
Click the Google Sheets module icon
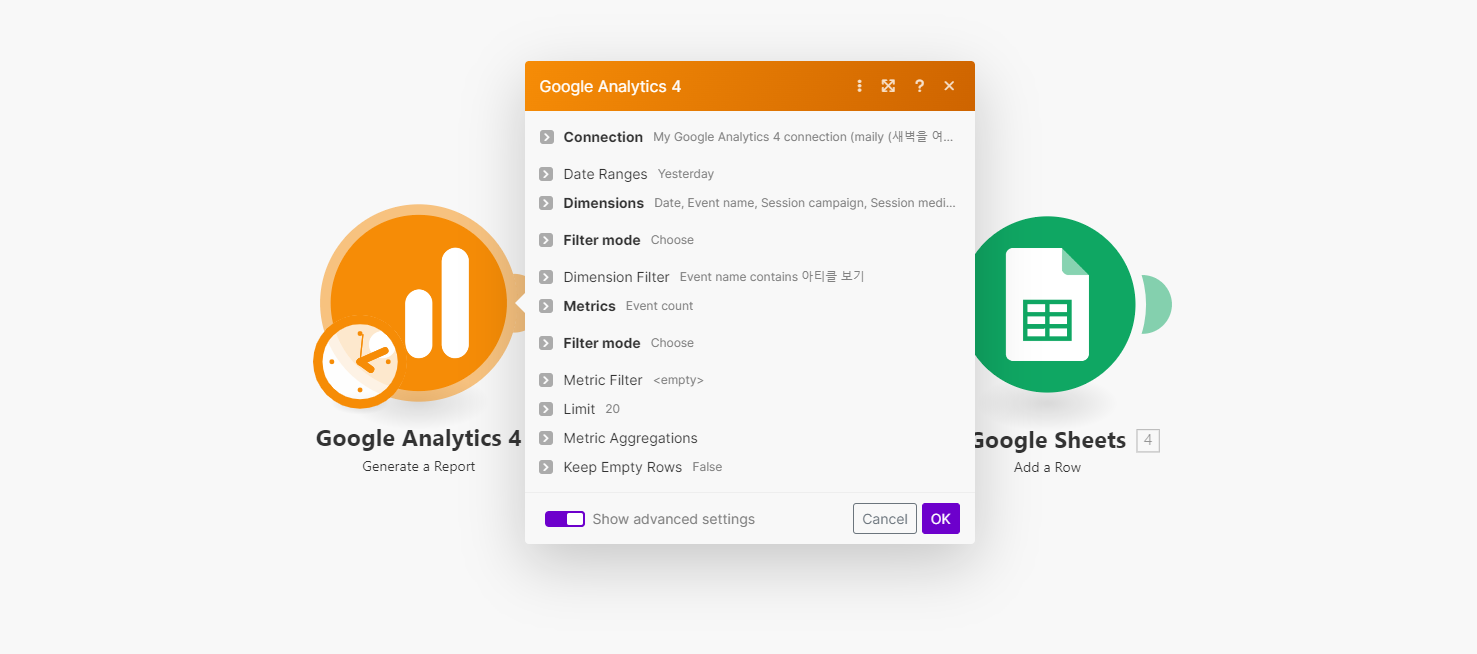coord(1047,304)
